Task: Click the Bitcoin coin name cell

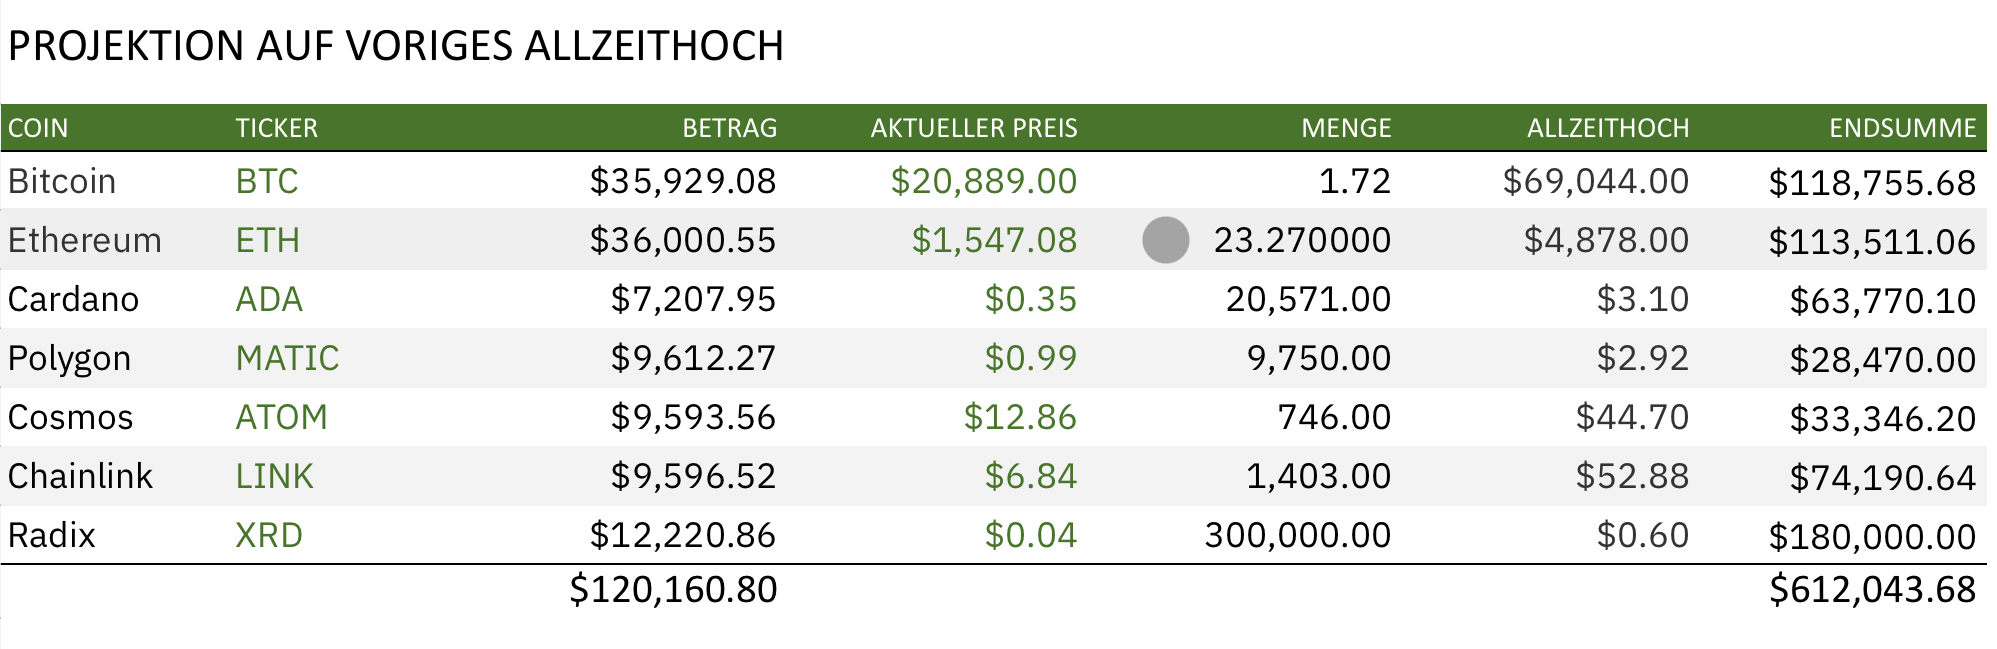Action: (62, 181)
